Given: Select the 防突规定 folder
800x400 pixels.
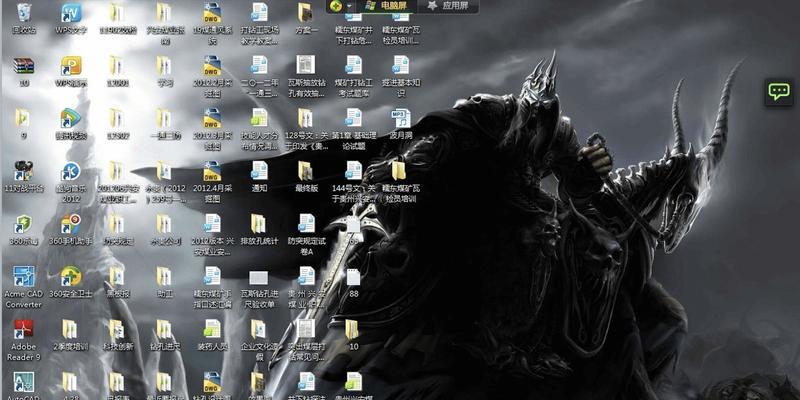Looking at the screenshot, I should point(118,230).
